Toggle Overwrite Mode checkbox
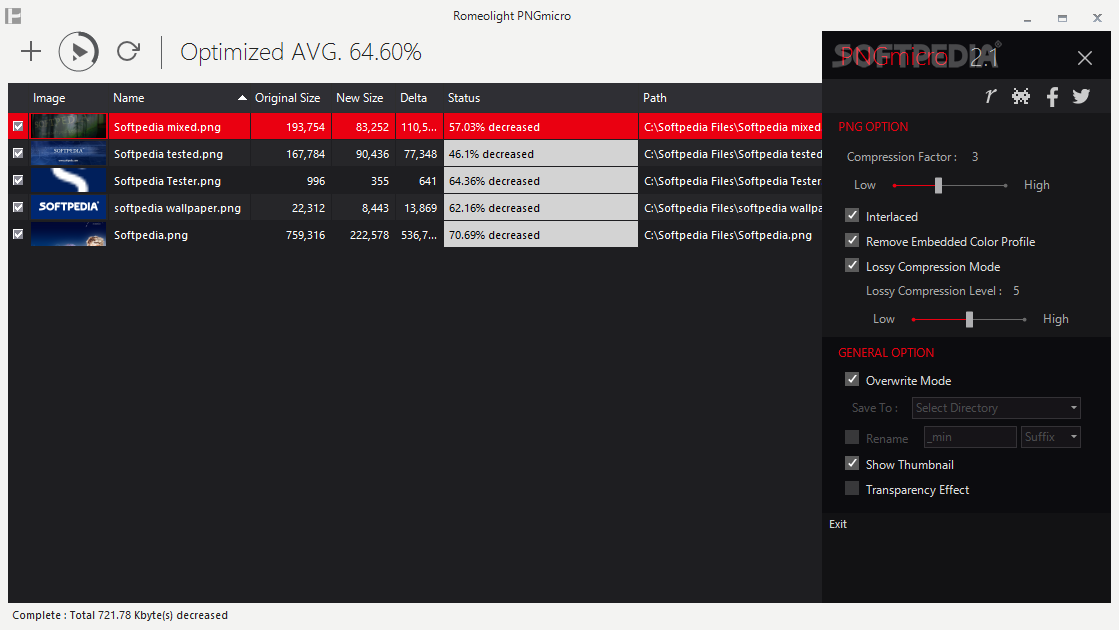This screenshot has height=630, width=1119. point(852,380)
